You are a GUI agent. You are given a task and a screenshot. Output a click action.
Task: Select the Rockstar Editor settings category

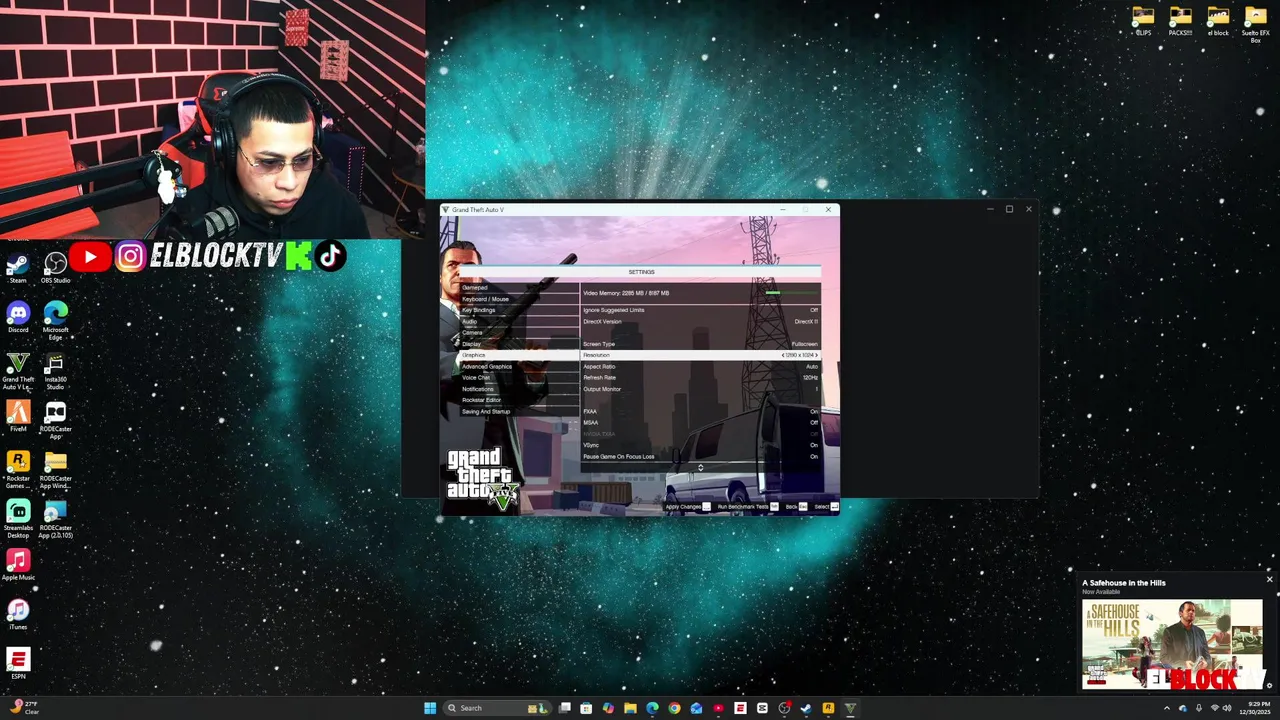[x=518, y=400]
